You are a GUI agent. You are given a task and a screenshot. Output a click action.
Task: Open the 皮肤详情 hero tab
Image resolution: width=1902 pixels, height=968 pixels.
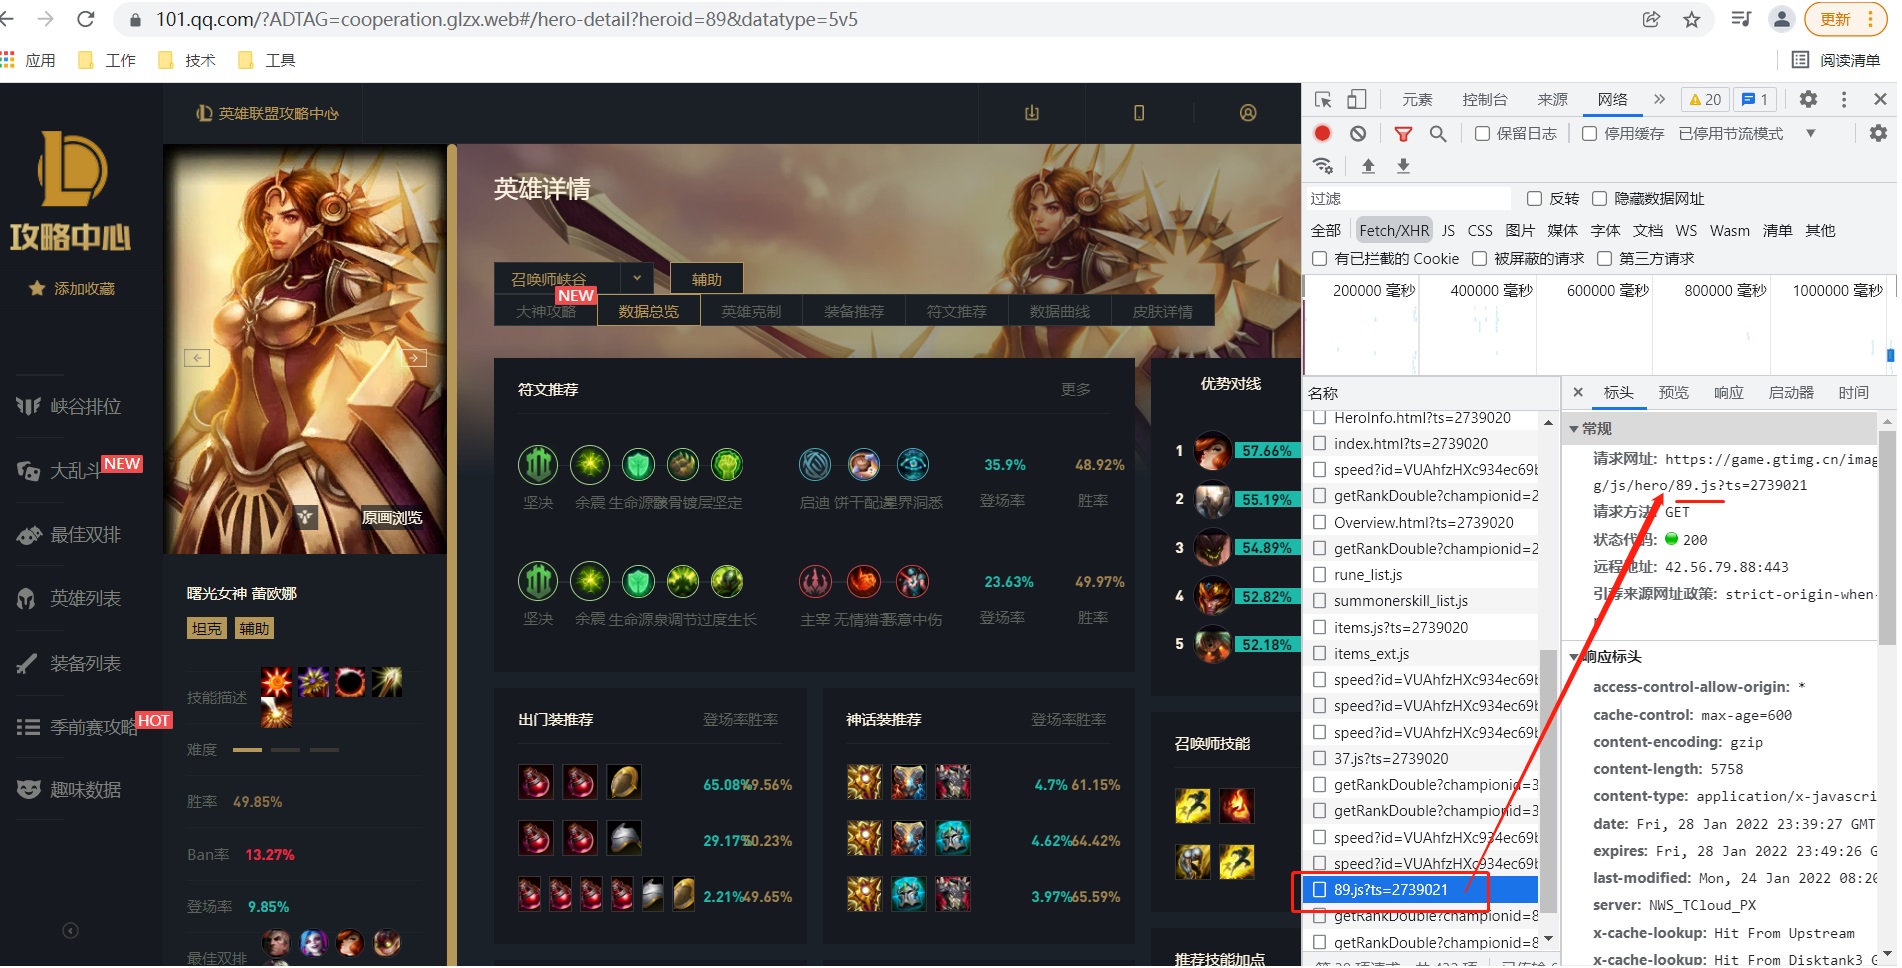coord(1162,311)
